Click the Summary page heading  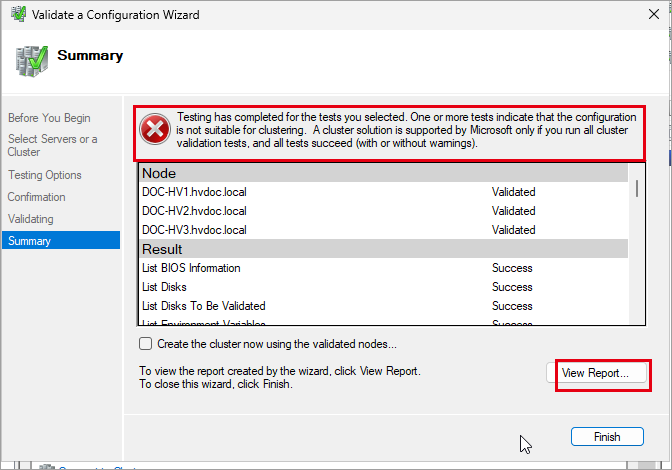90,55
